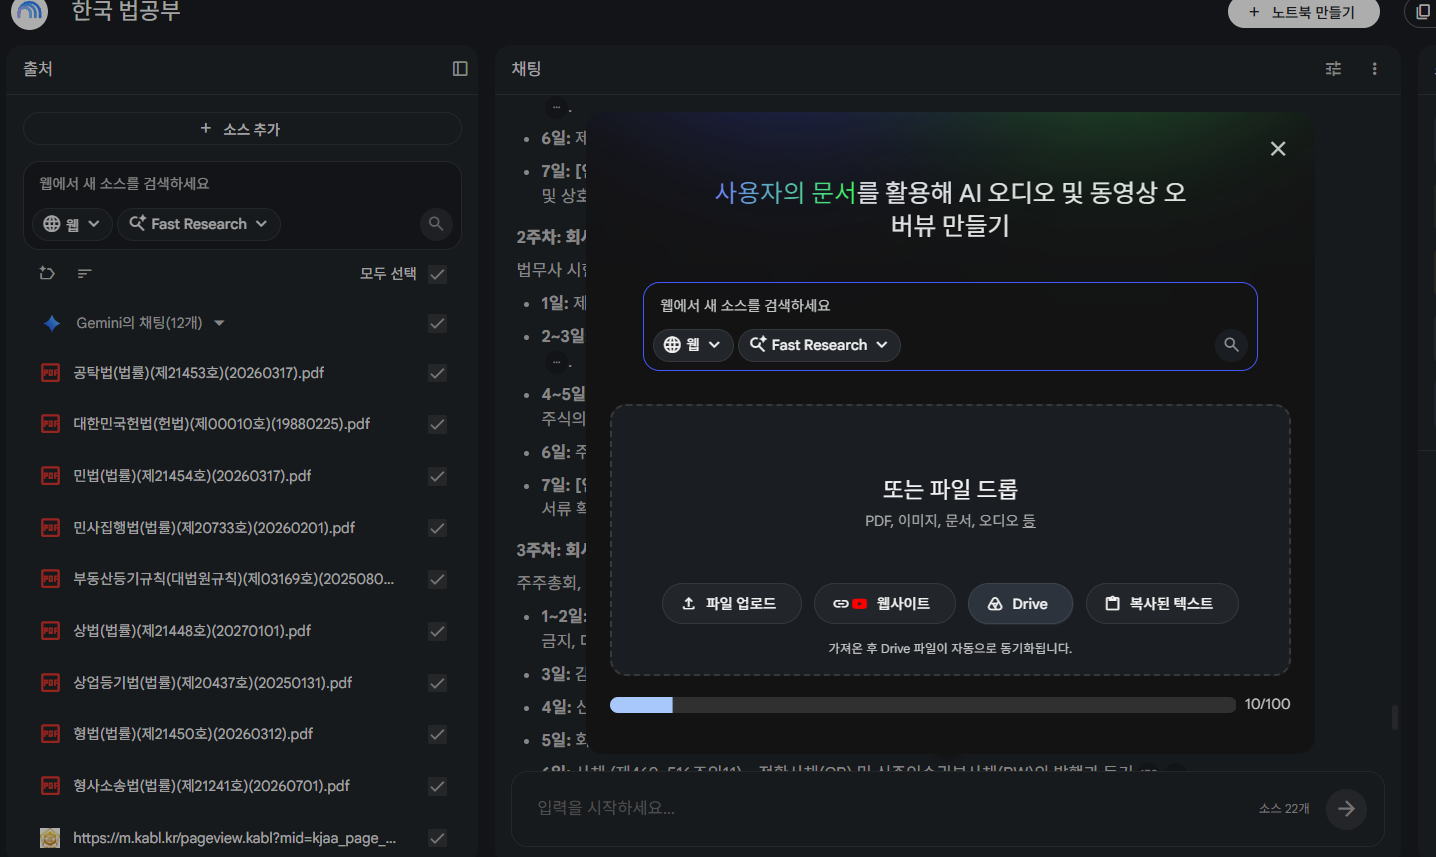
Task: Open sidebar Fast Research dropdown
Action: click(x=199, y=224)
